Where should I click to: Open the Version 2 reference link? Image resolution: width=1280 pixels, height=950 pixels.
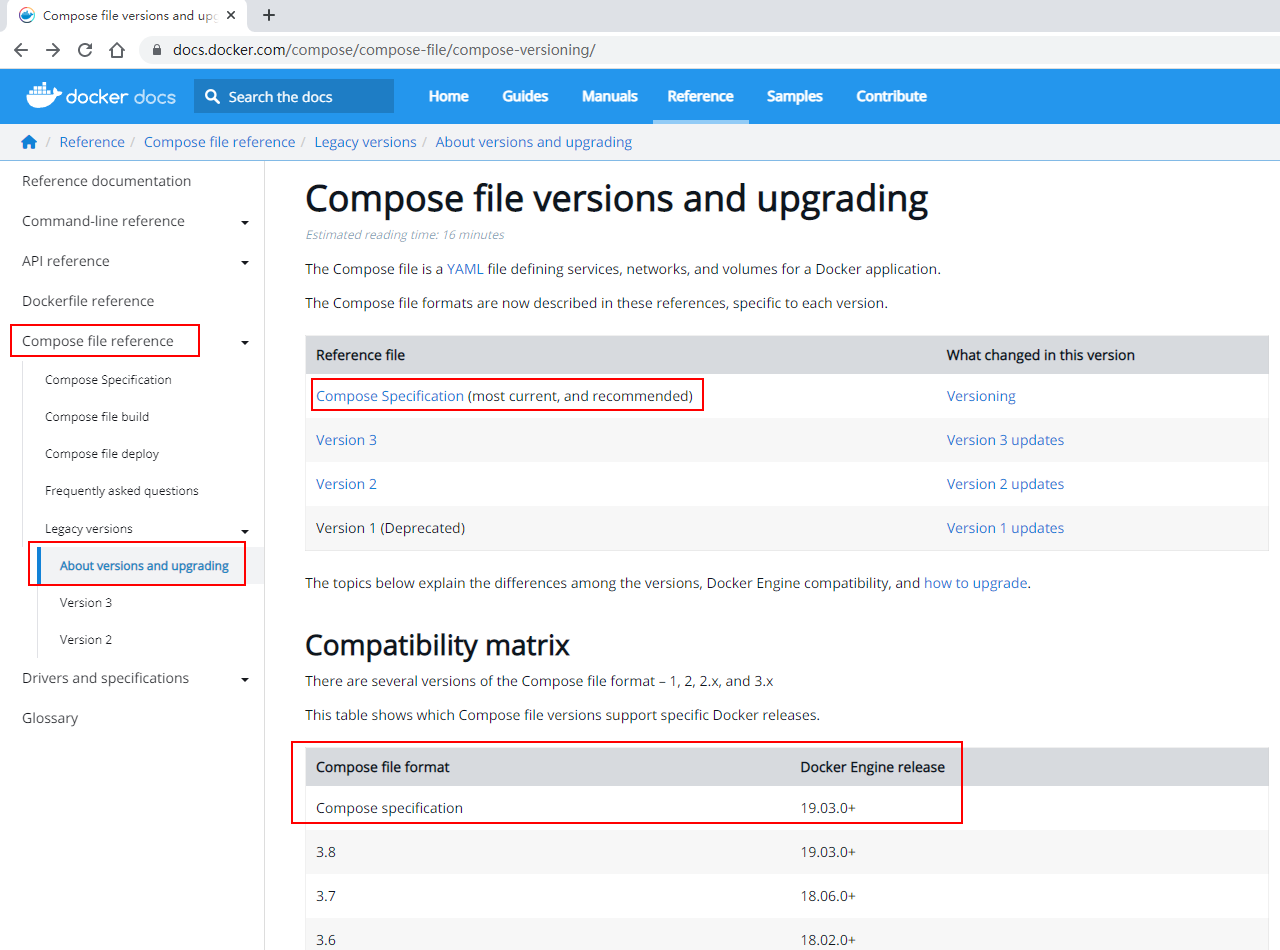click(346, 484)
